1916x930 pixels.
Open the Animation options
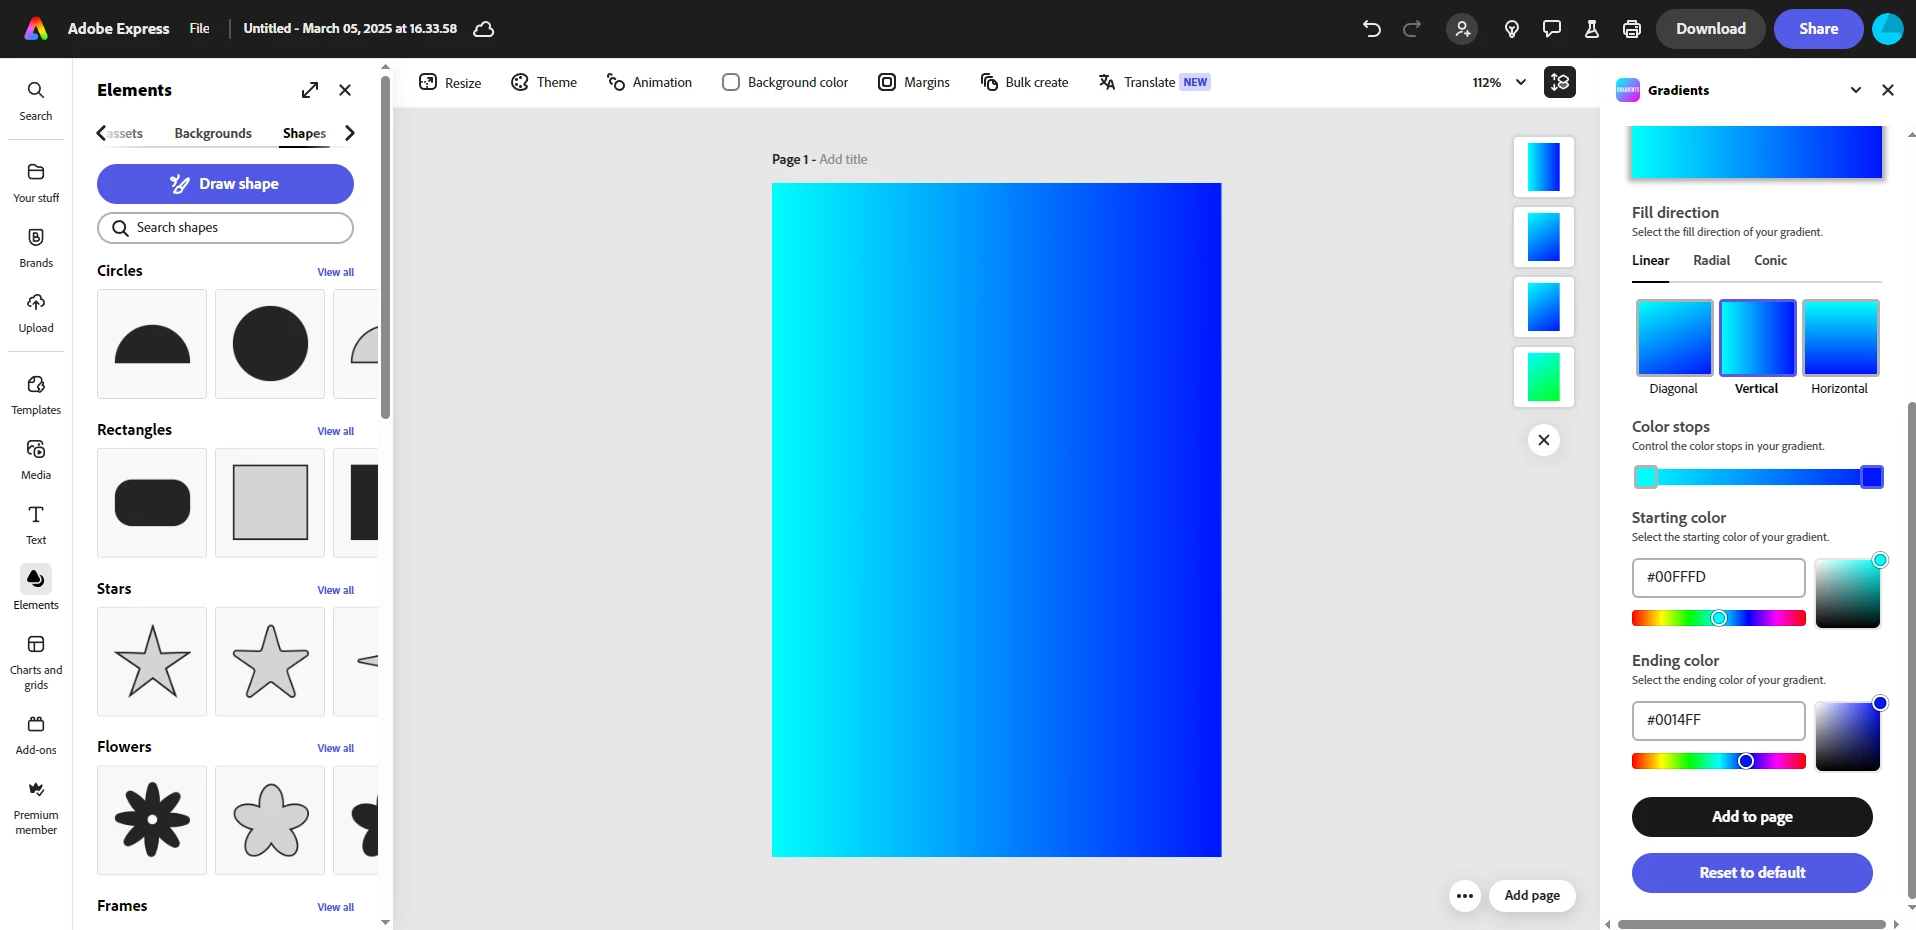tap(650, 82)
